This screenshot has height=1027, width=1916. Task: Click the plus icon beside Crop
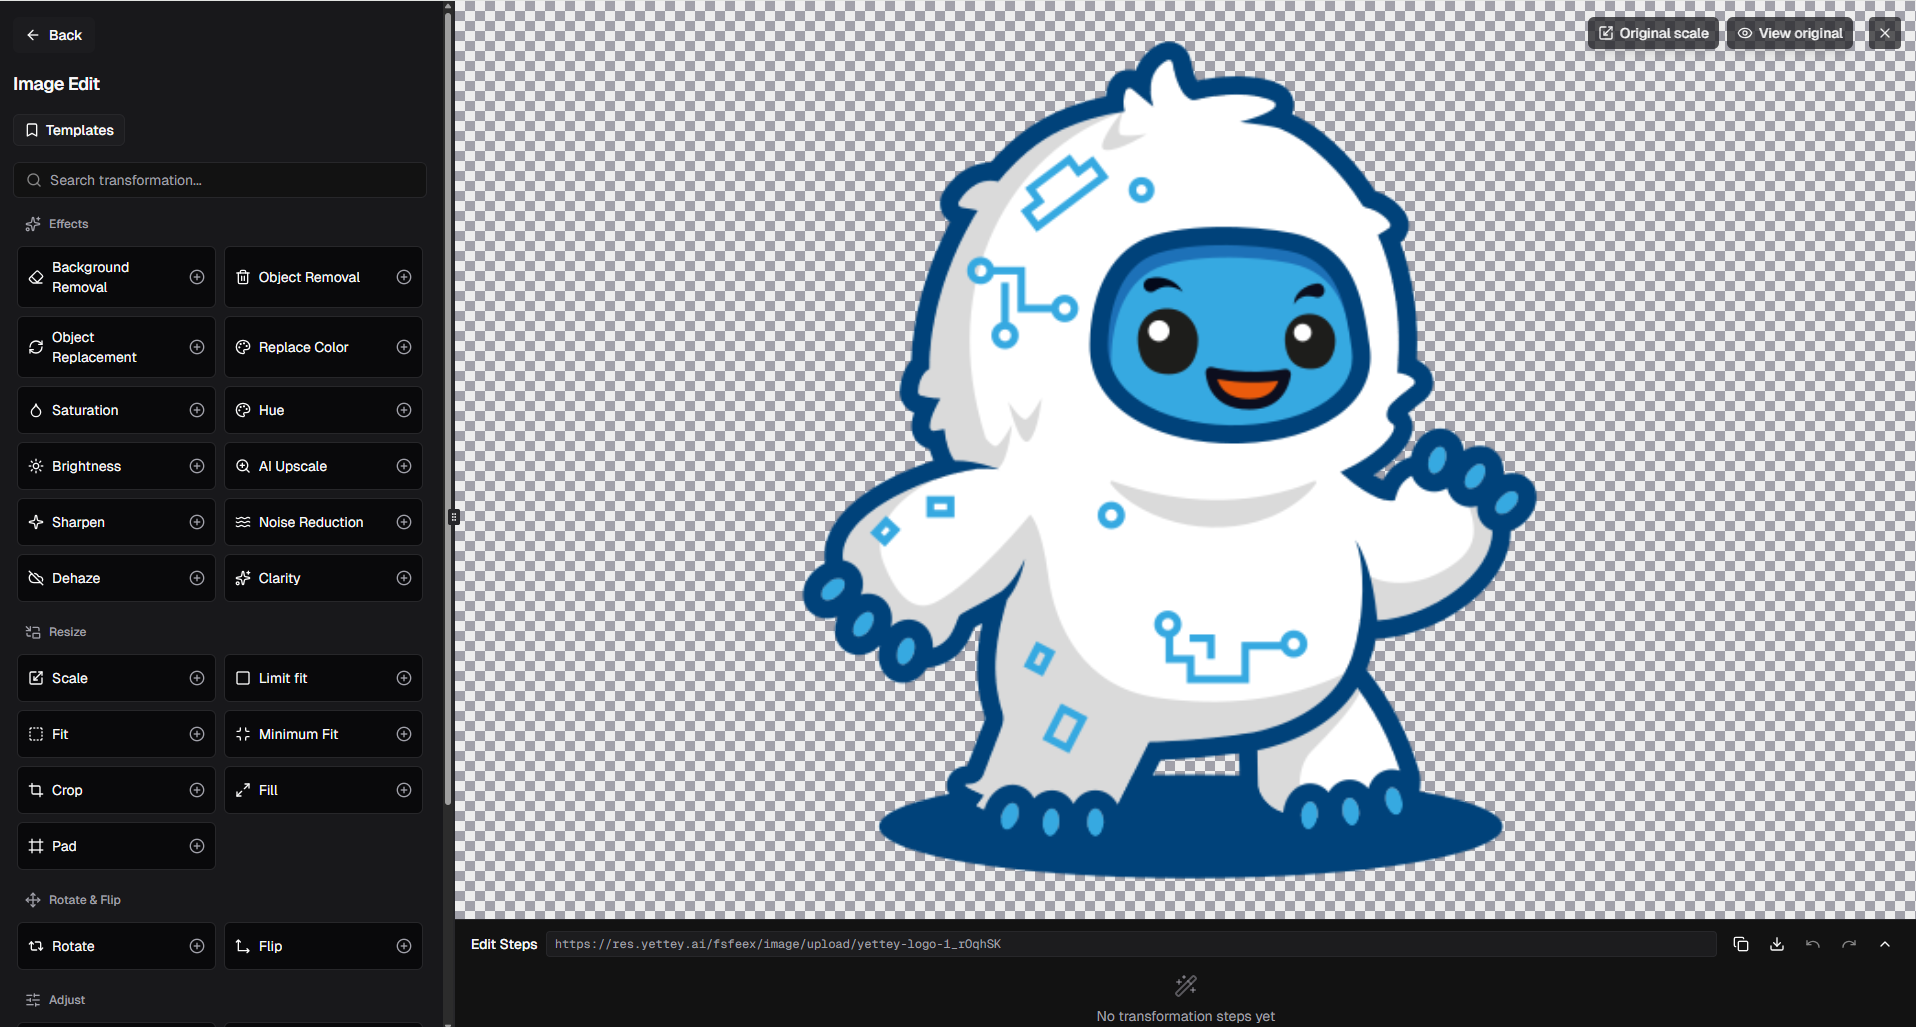pos(197,790)
